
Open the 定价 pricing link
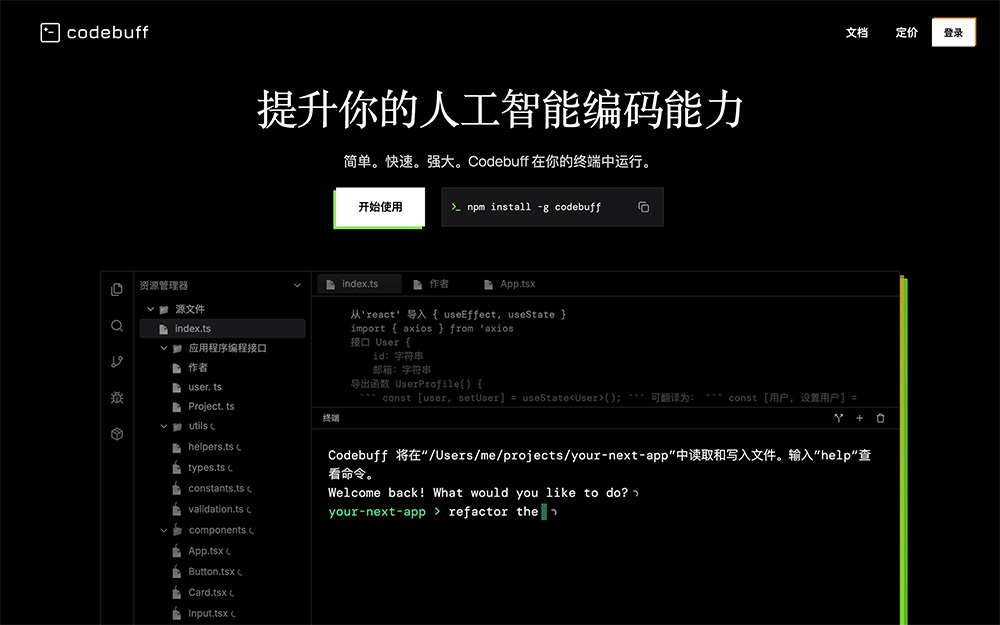(x=906, y=33)
